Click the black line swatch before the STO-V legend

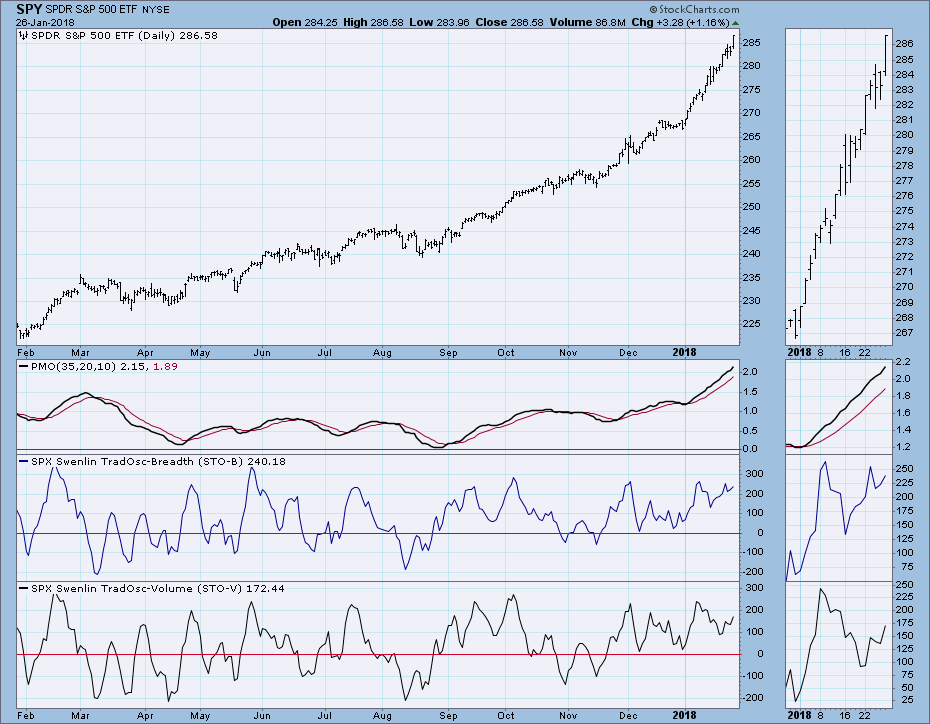[24, 588]
